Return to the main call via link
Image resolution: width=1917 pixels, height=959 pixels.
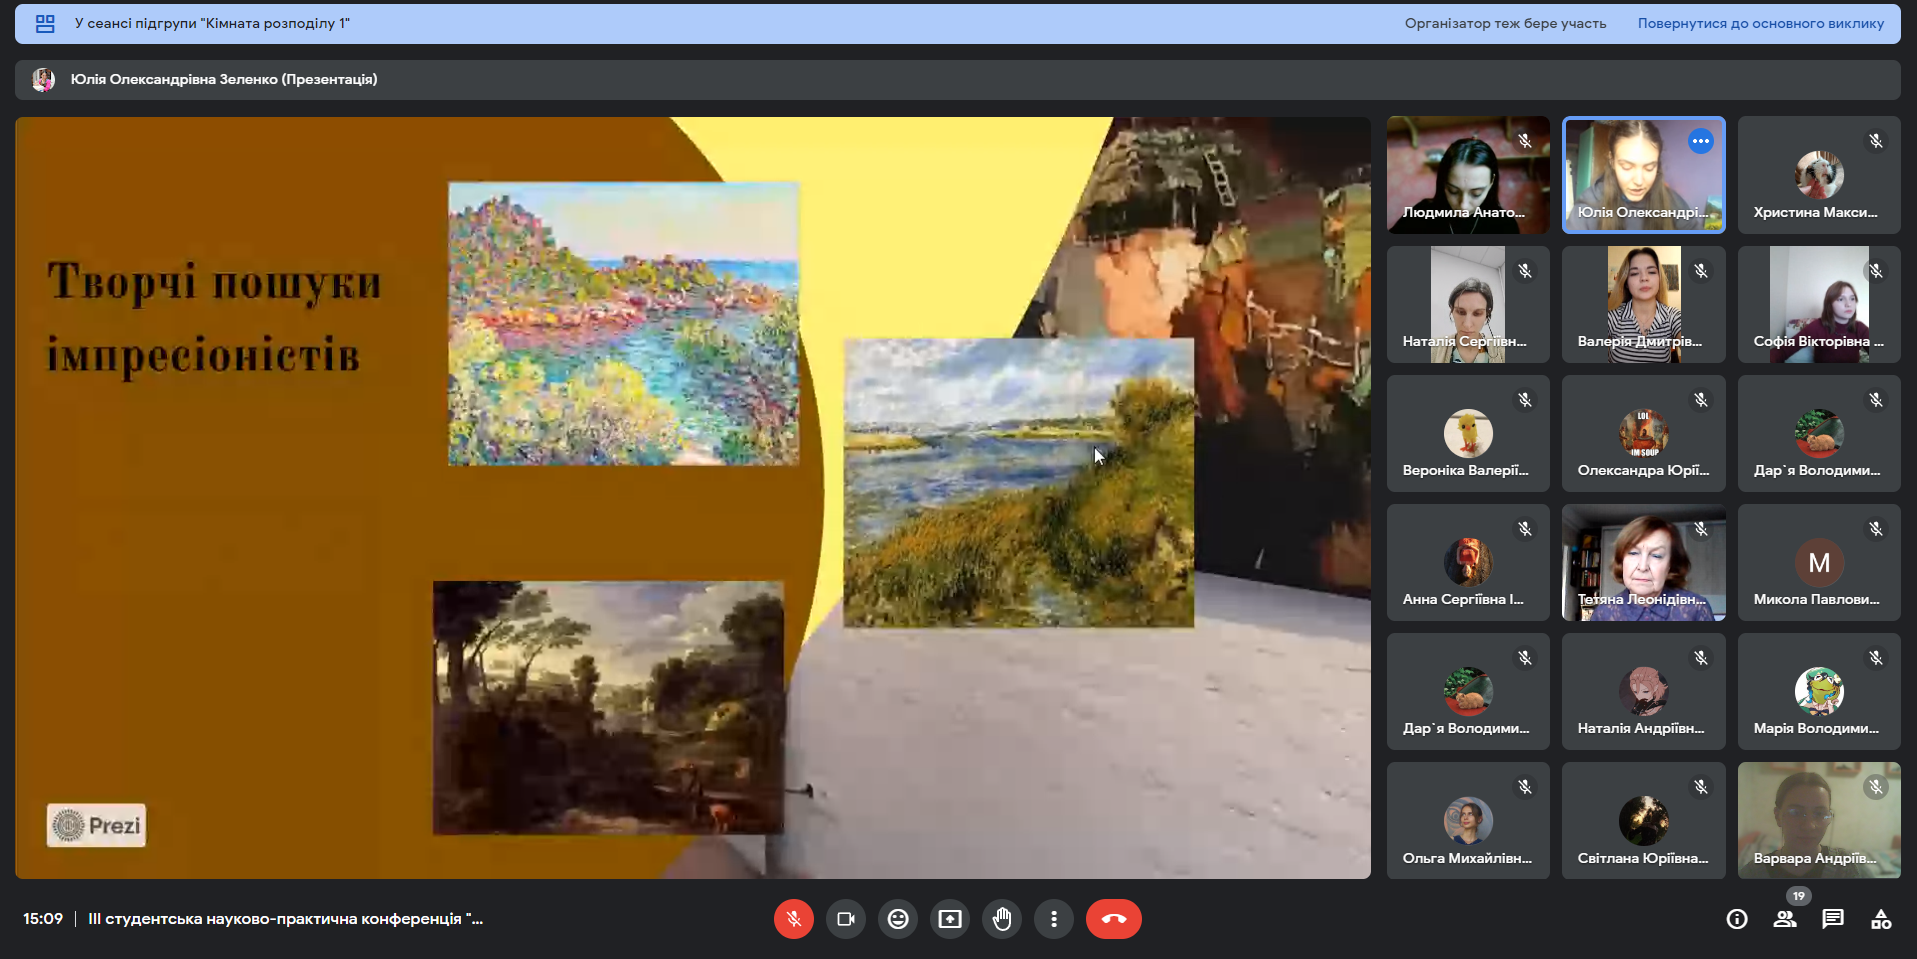pyautogui.click(x=1760, y=24)
